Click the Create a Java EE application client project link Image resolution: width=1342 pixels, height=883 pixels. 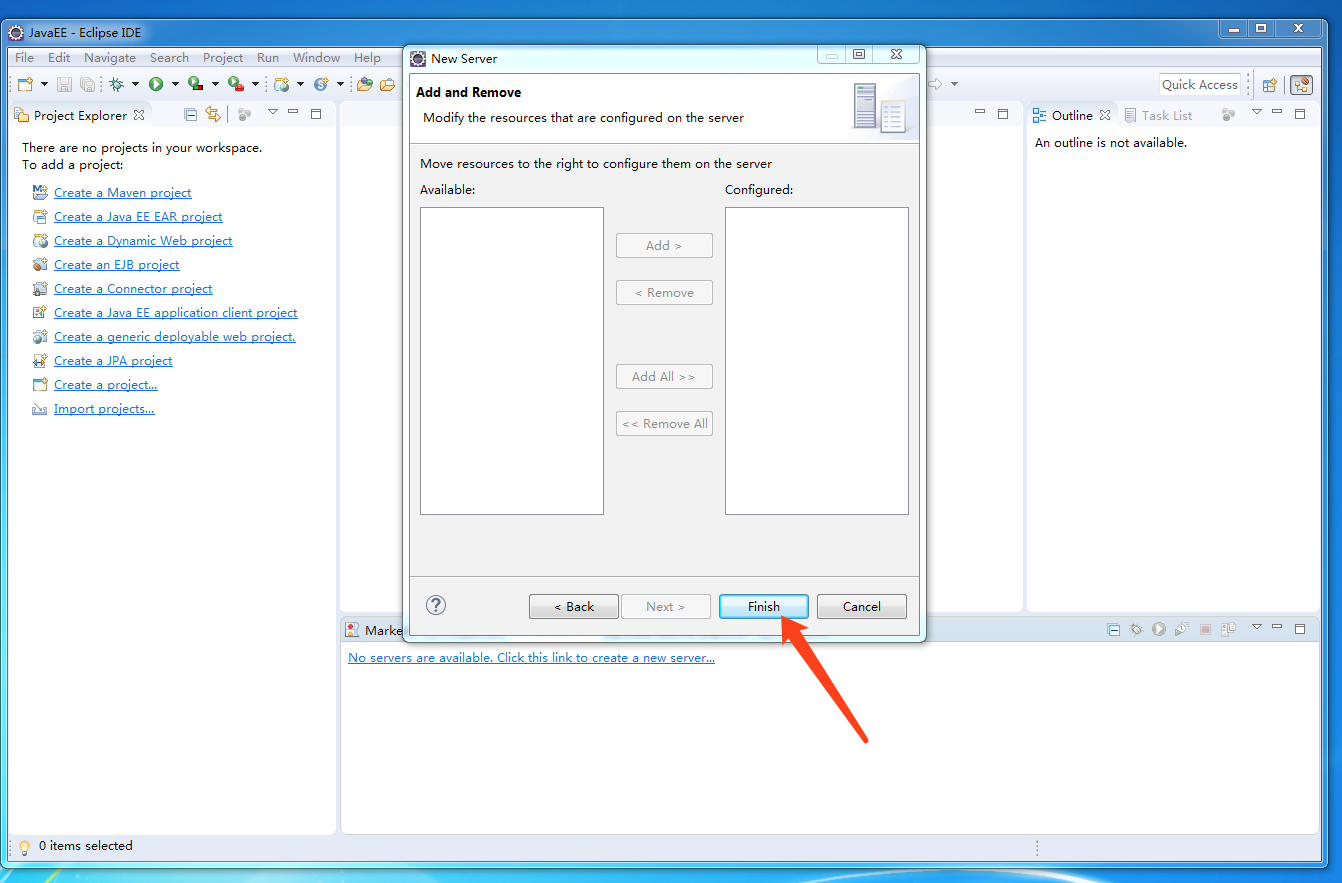(x=176, y=313)
